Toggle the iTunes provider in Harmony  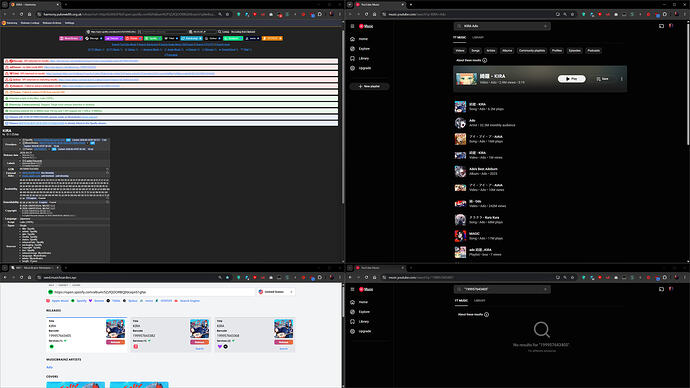click(134, 38)
